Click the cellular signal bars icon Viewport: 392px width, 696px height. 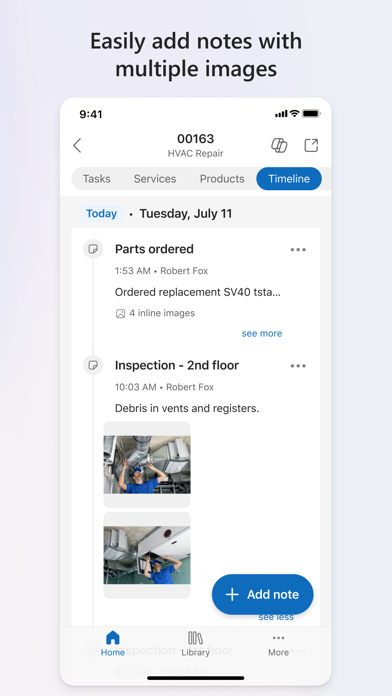pos(281,114)
